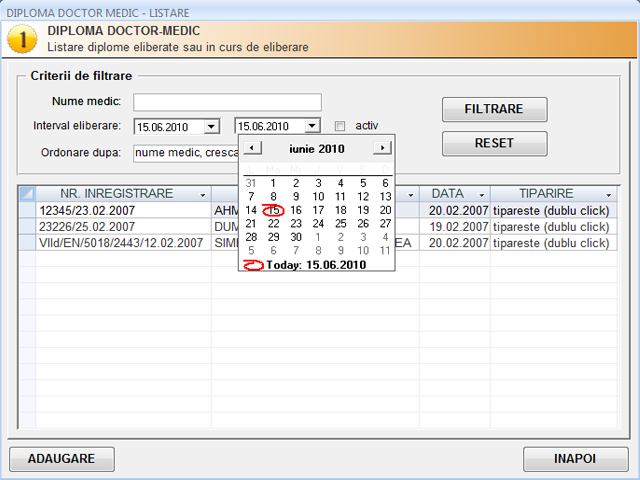Open the second interval date dropdown

tap(312, 126)
